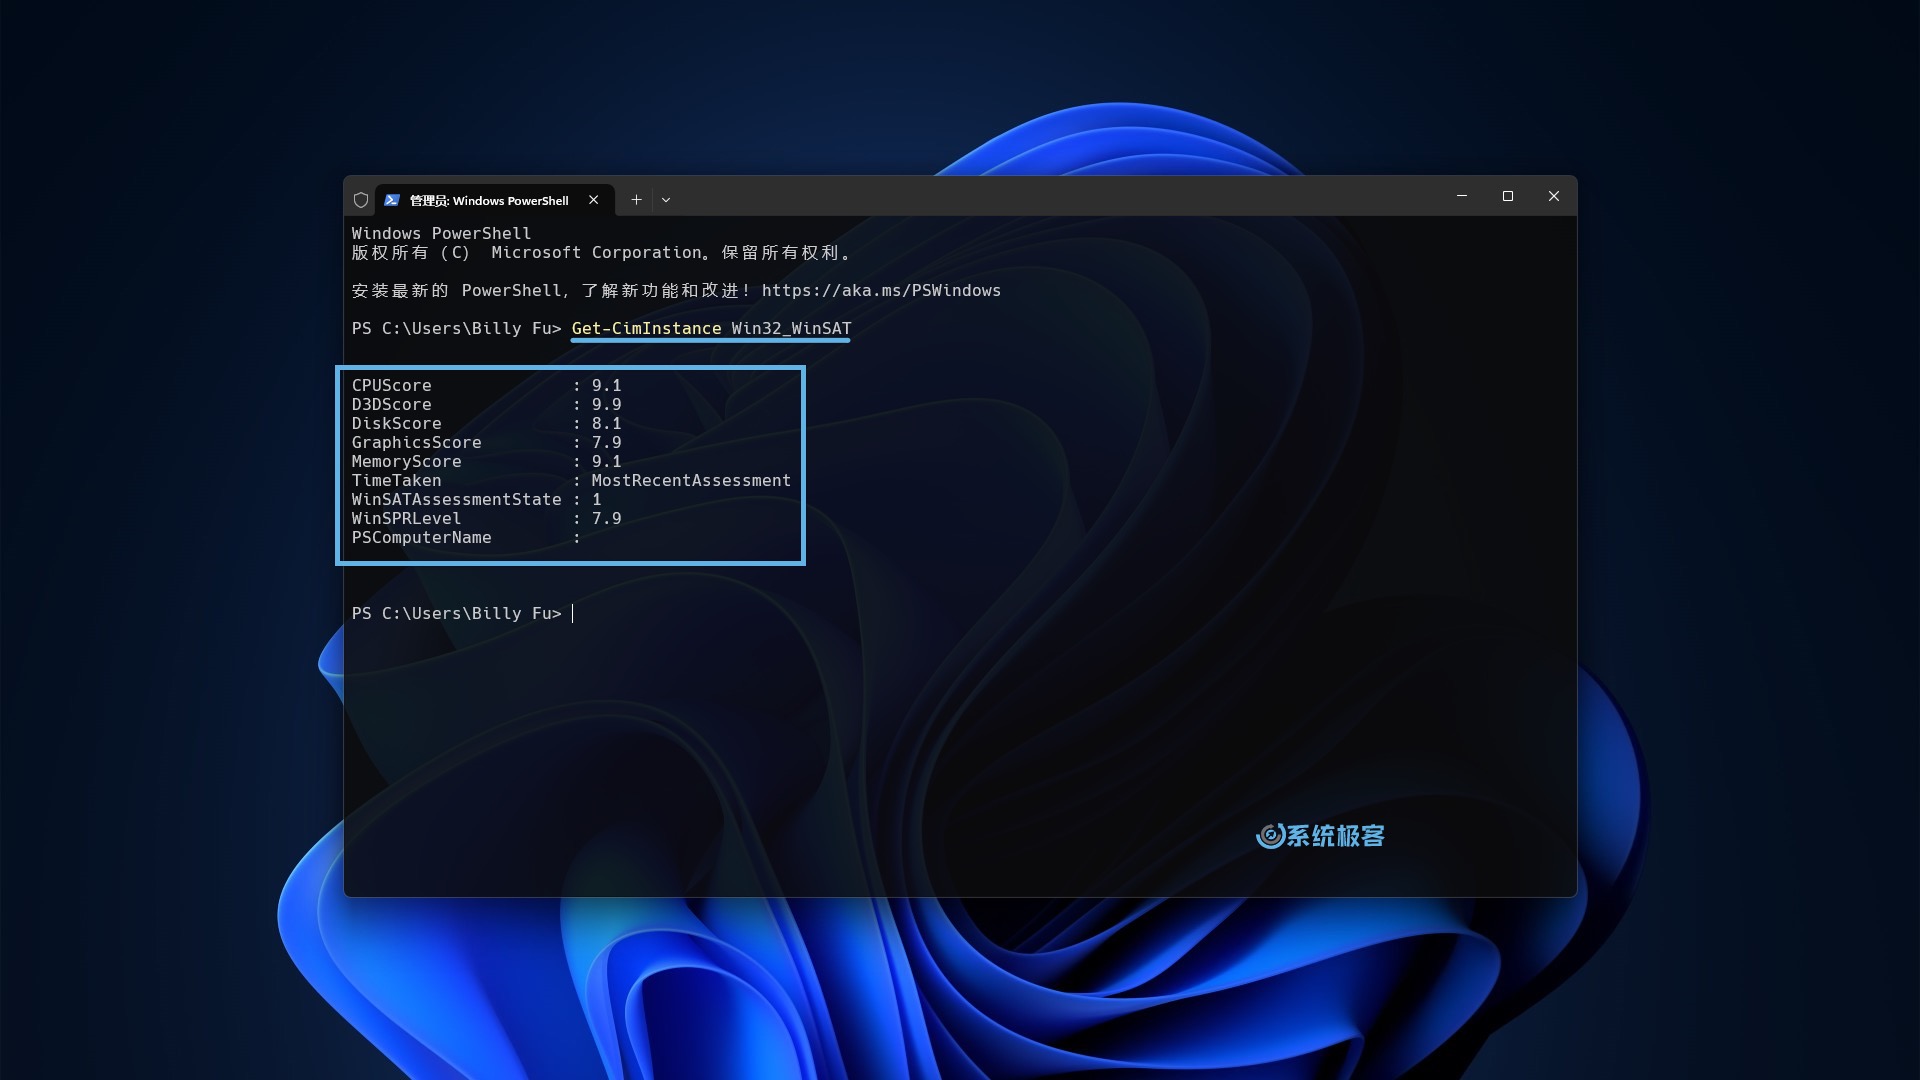Open a new tab with plus button
1920x1080 pixels.
636,200
